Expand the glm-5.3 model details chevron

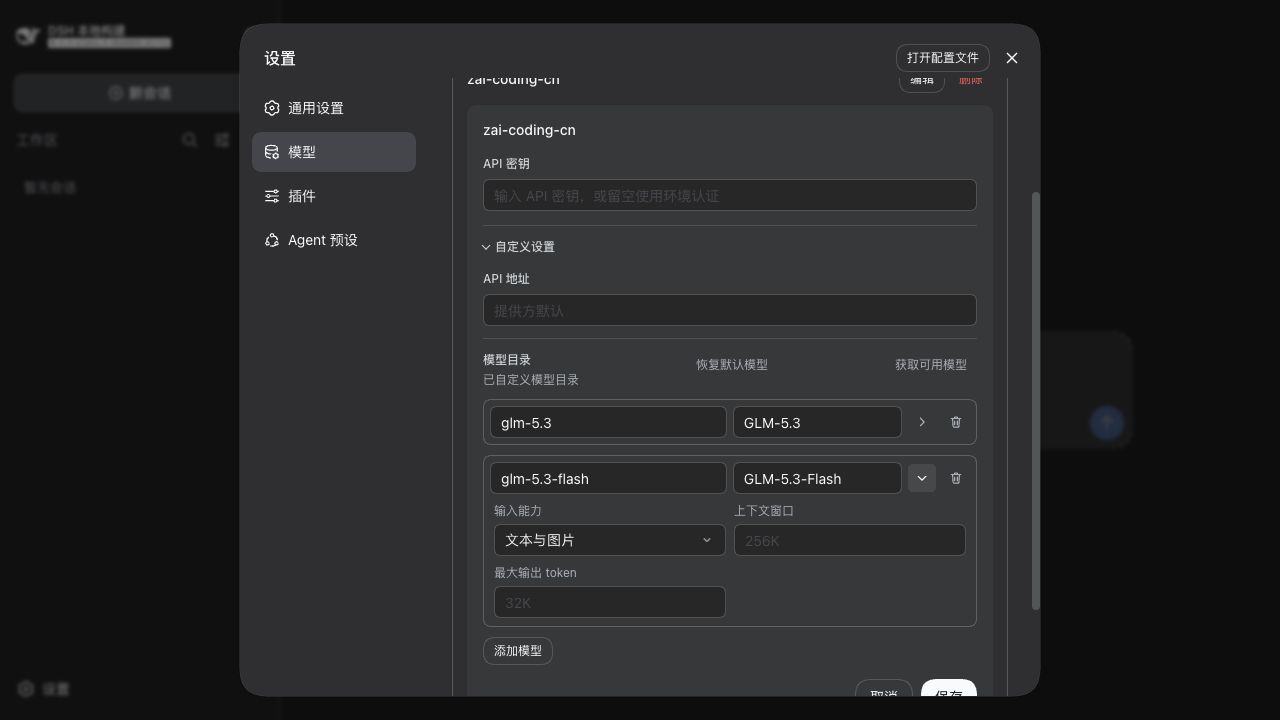922,422
